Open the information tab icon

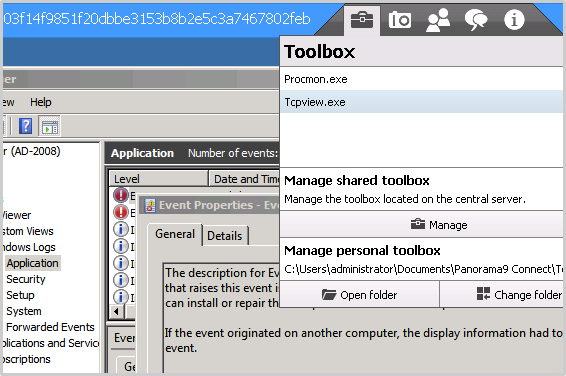514,19
